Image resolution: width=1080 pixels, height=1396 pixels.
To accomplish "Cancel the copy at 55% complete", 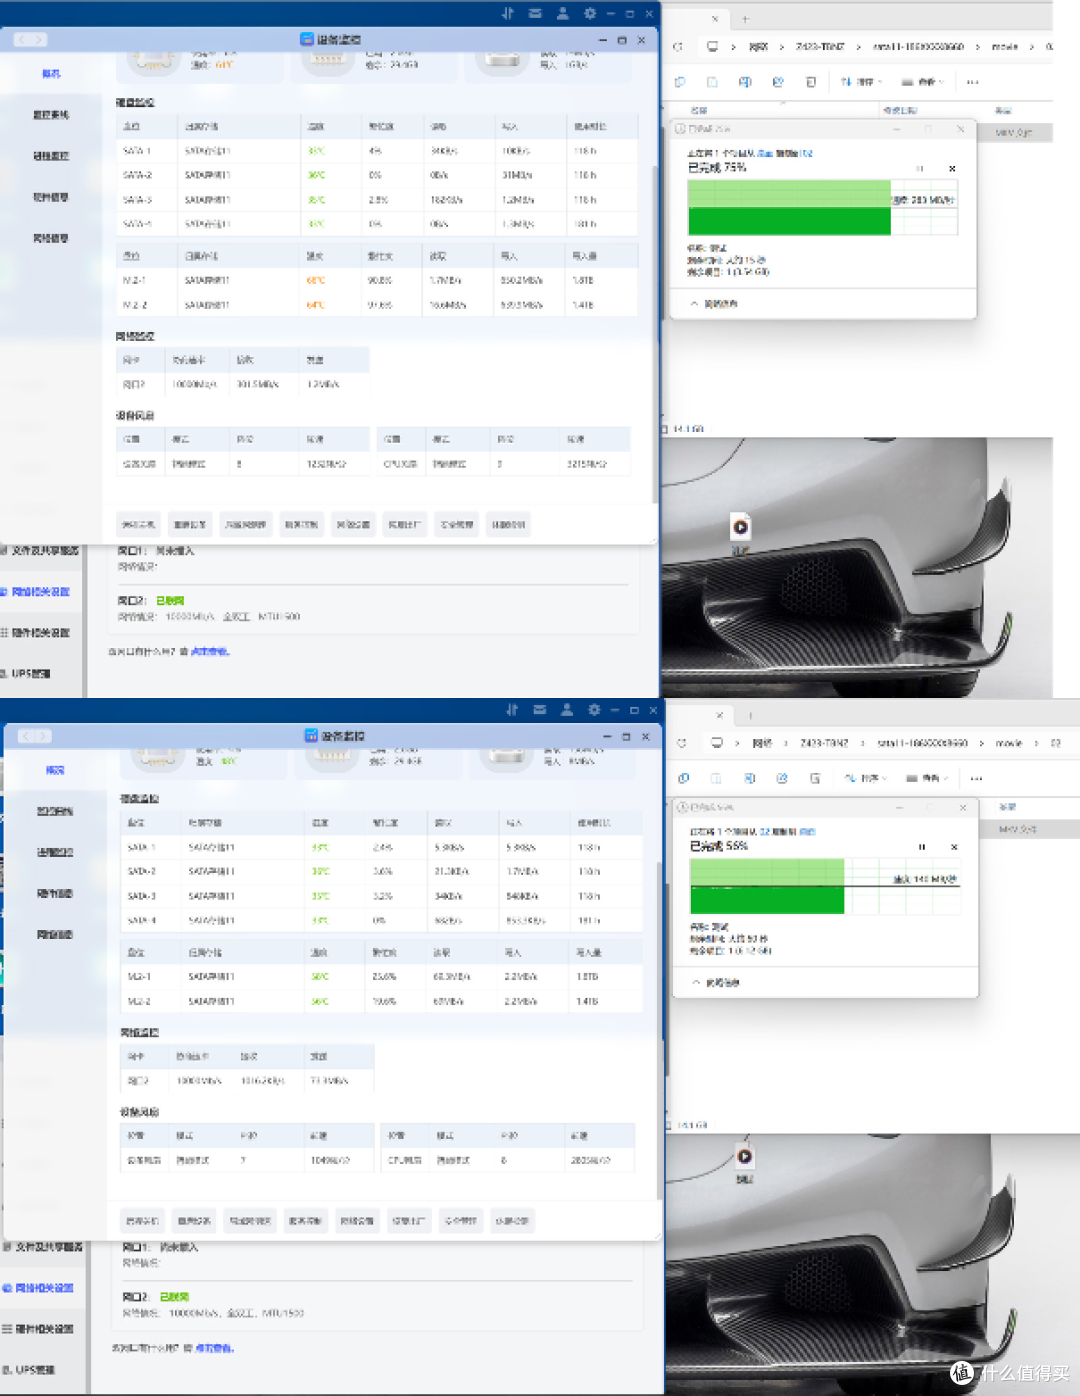I will coord(954,847).
